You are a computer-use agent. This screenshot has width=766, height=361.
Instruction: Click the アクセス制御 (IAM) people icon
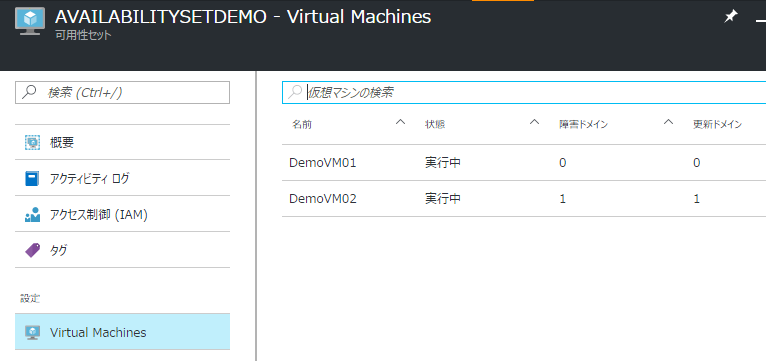32,214
